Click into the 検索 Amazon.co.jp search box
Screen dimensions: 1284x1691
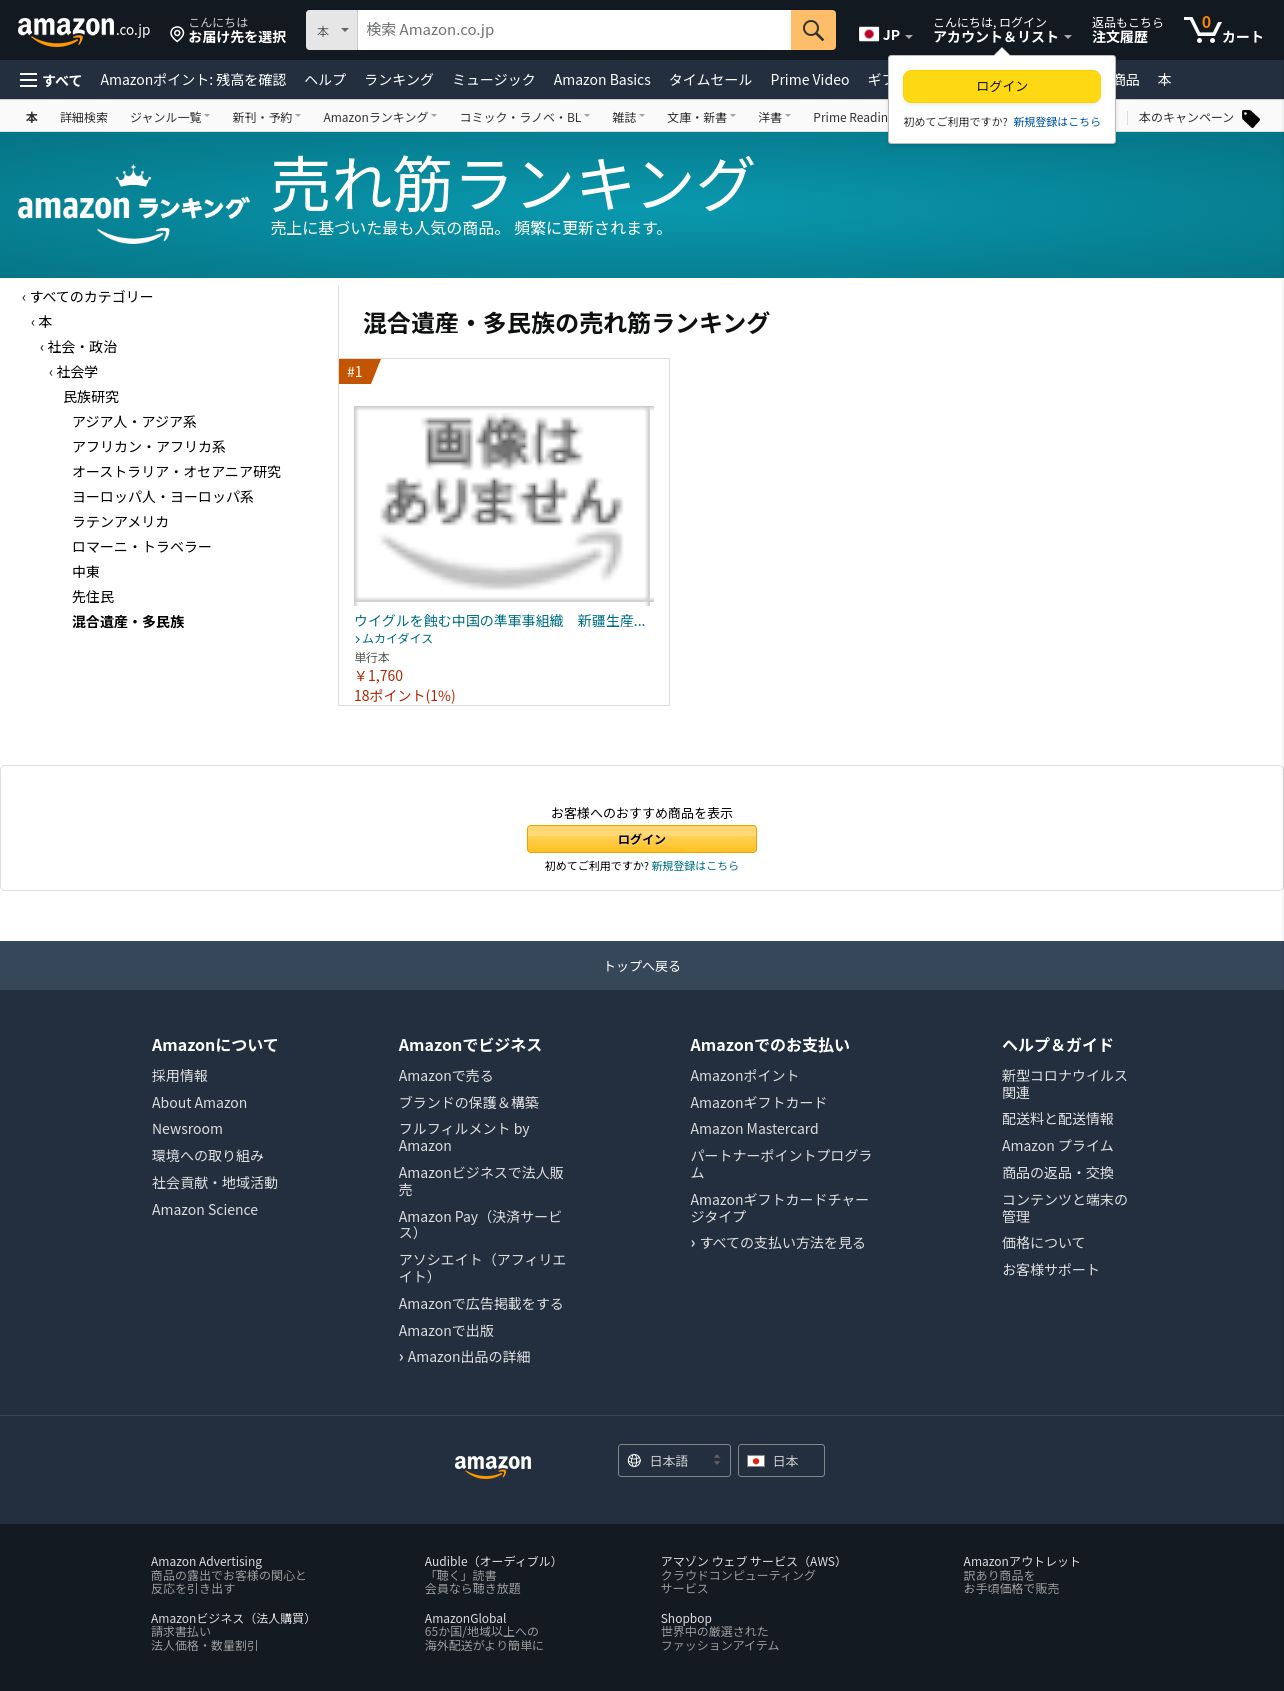pos(574,30)
